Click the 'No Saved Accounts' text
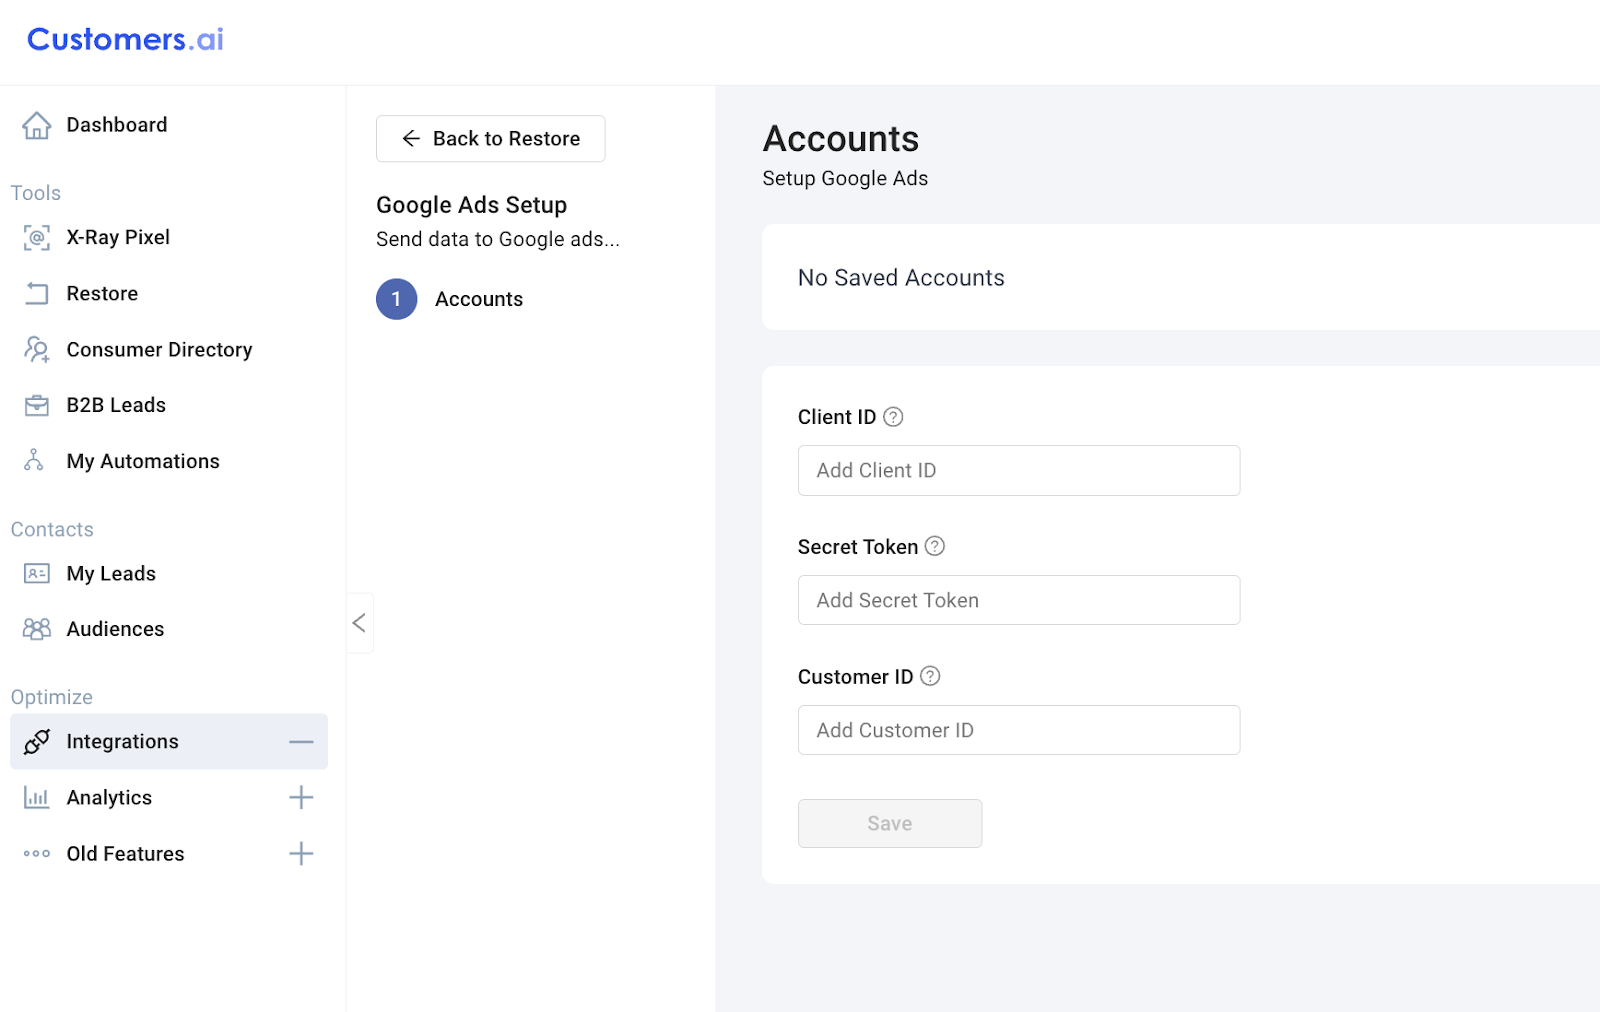The image size is (1600, 1012). click(x=901, y=278)
